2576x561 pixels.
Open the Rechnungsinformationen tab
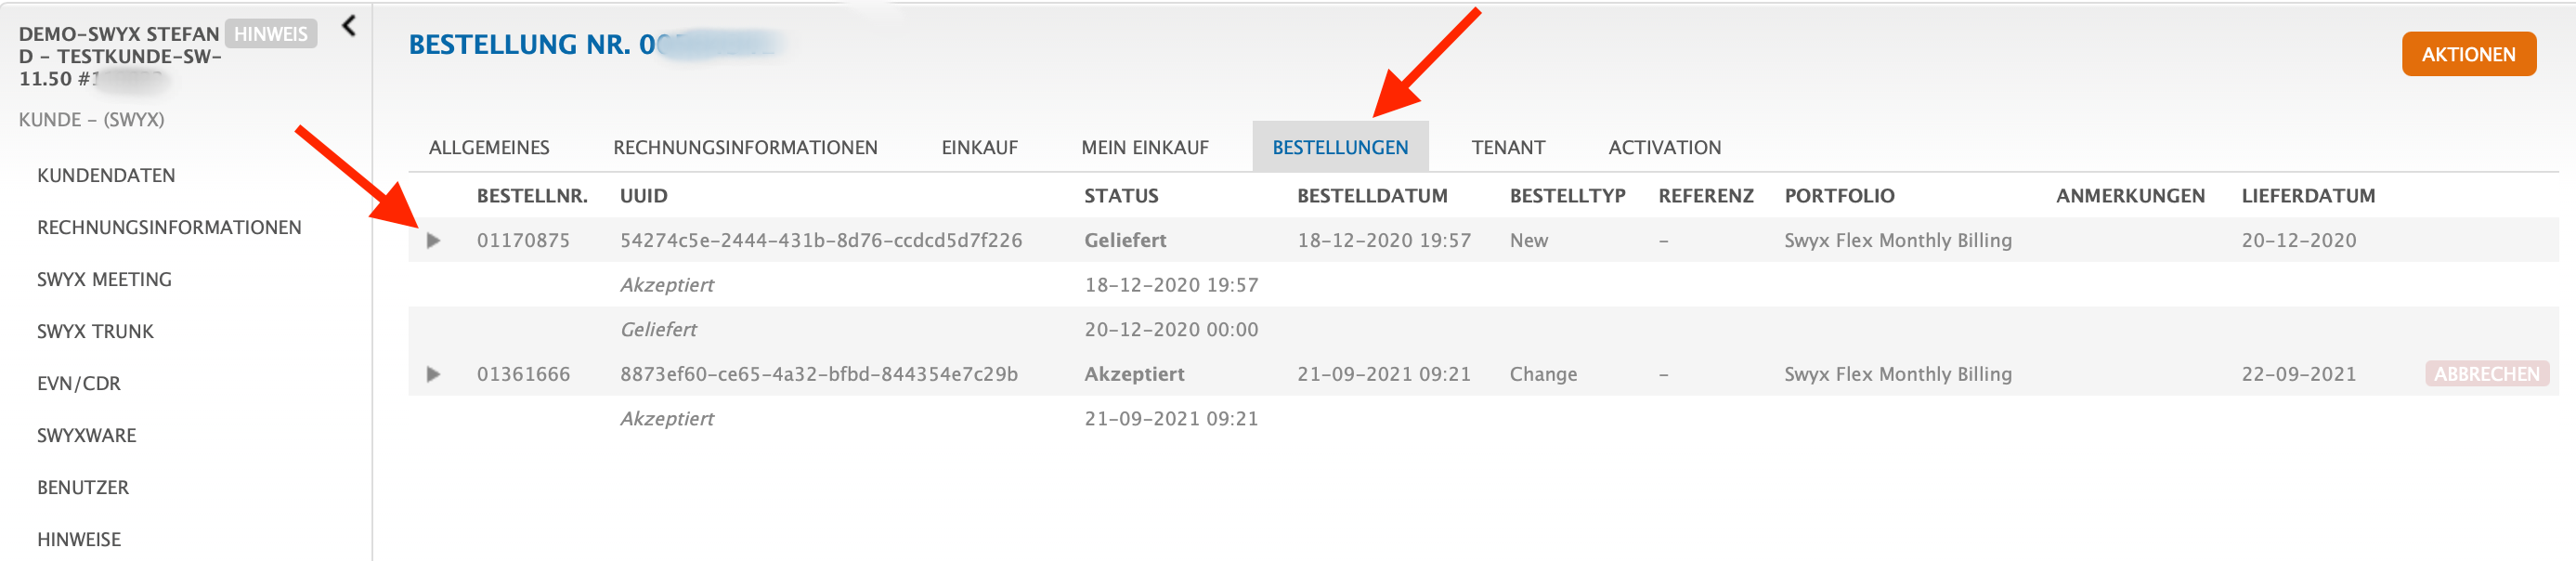coord(745,148)
